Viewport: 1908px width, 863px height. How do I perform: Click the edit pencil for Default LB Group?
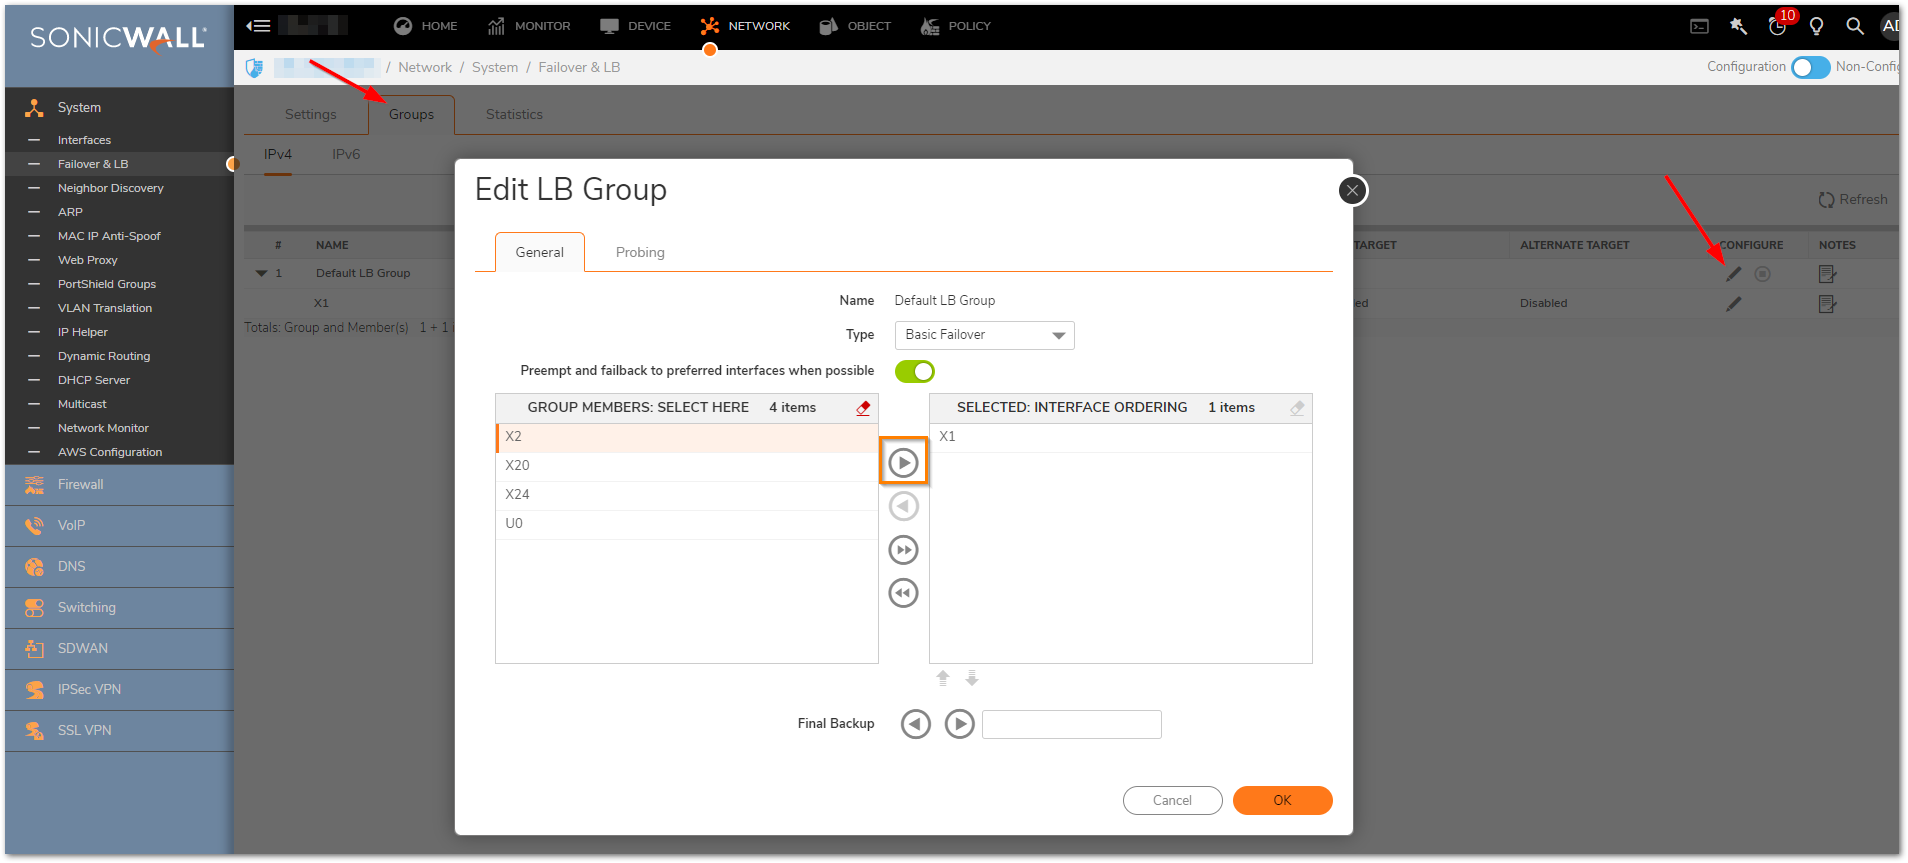coord(1733,274)
